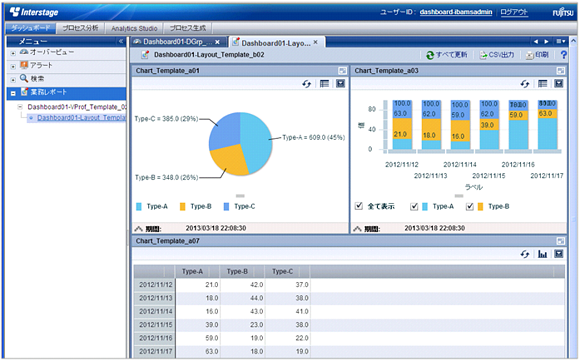Collapse the メニュー side panel
580x361 pixels.
(x=121, y=41)
